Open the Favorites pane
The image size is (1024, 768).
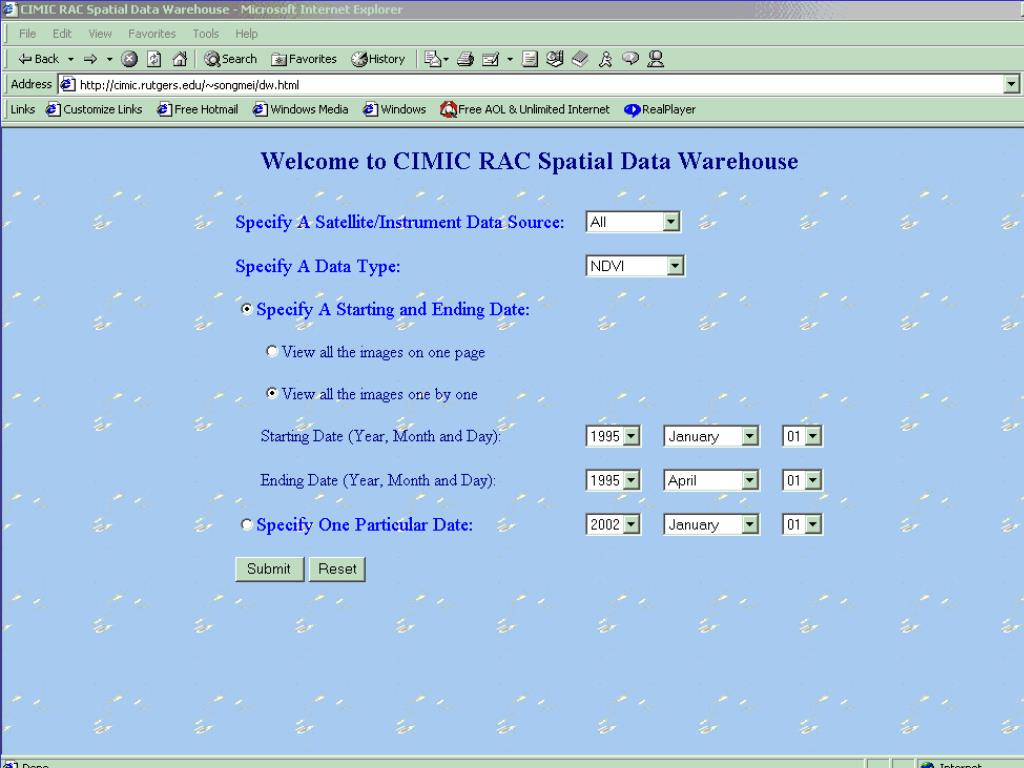(x=304, y=59)
